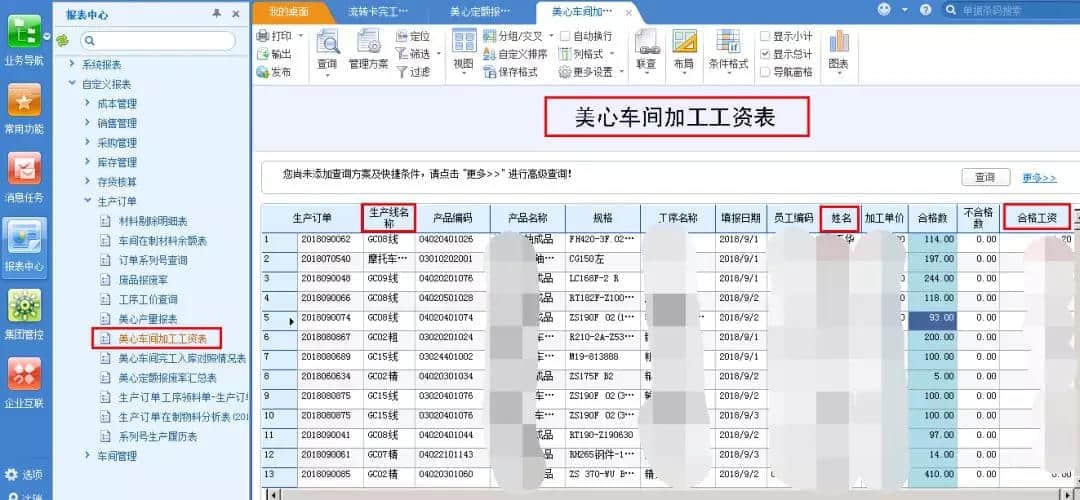Click the 联查 binoculars toolbar icon
1080x500 pixels.
(x=646, y=43)
